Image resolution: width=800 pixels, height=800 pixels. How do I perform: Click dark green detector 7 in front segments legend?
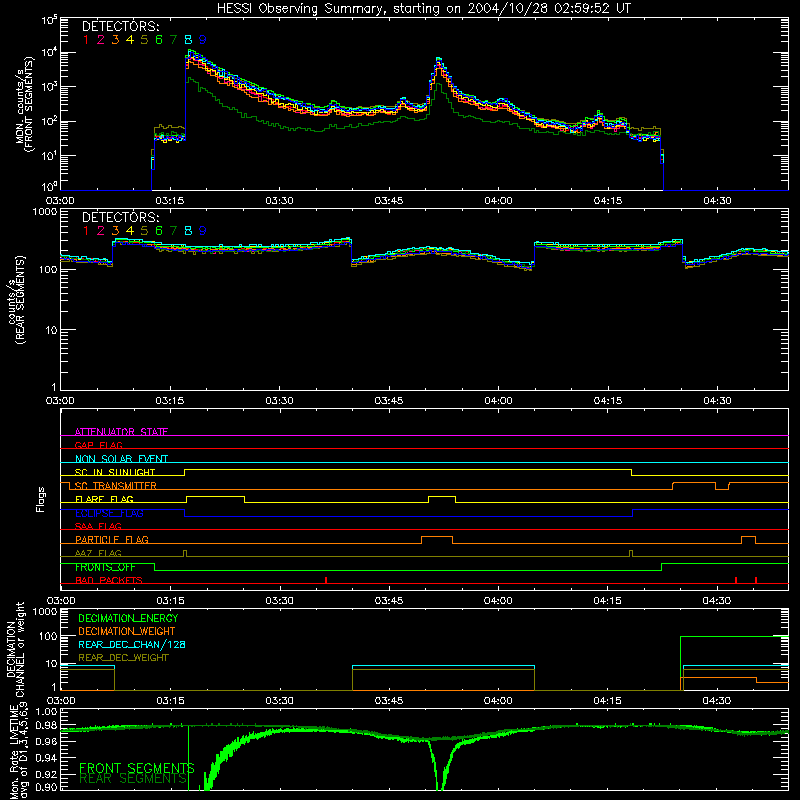coord(173,40)
